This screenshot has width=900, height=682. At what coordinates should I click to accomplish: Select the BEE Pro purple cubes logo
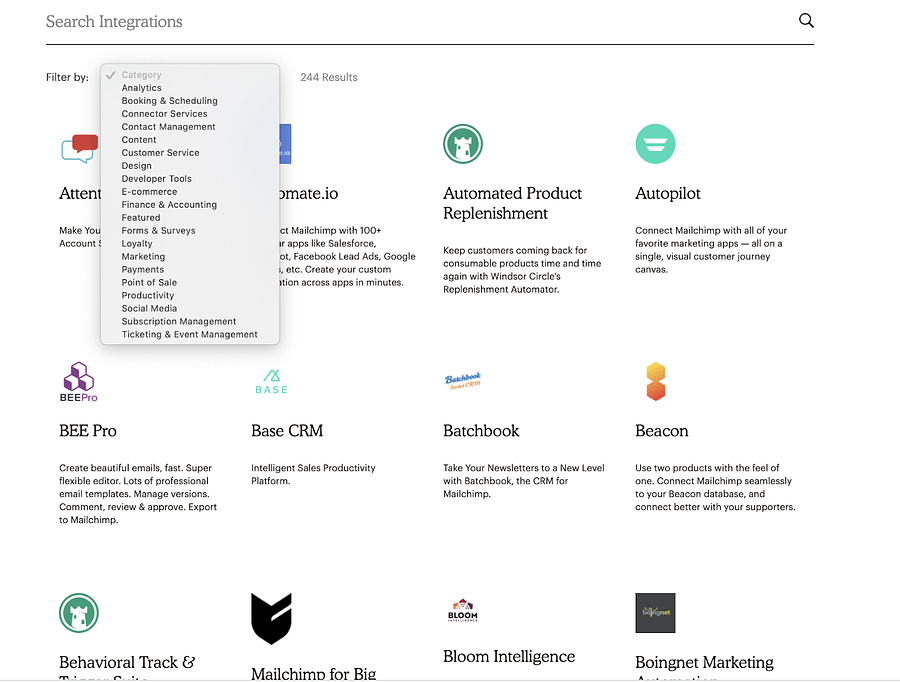78,382
